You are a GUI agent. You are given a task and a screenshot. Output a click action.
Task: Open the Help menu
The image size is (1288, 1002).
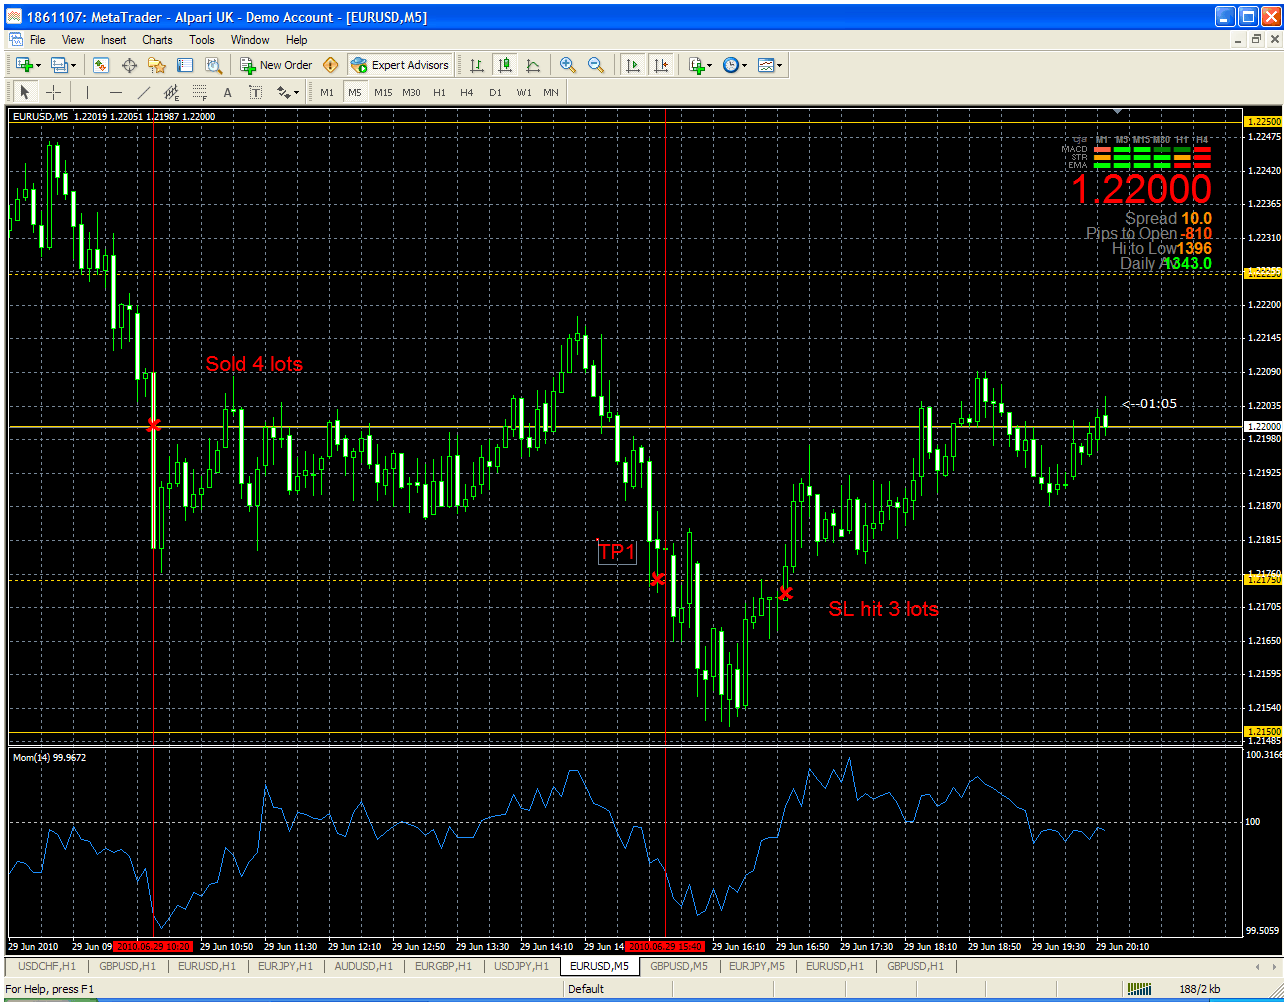coord(297,40)
